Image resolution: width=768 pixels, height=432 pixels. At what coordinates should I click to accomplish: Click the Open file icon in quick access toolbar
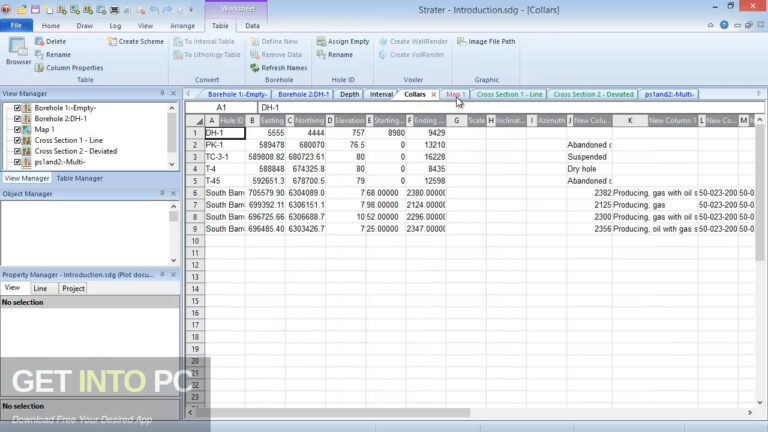22,9
